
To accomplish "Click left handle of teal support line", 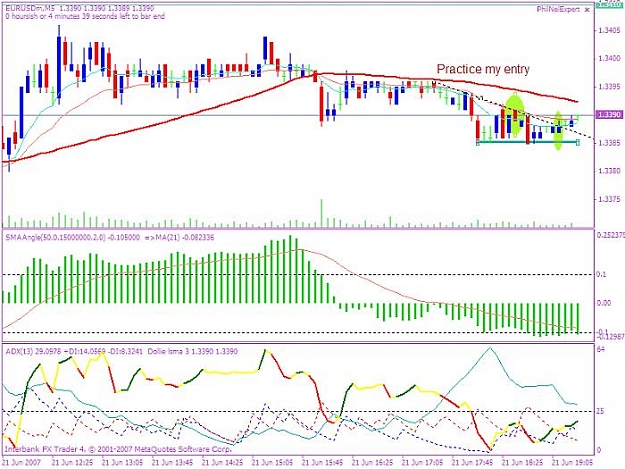I will click(x=478, y=142).
